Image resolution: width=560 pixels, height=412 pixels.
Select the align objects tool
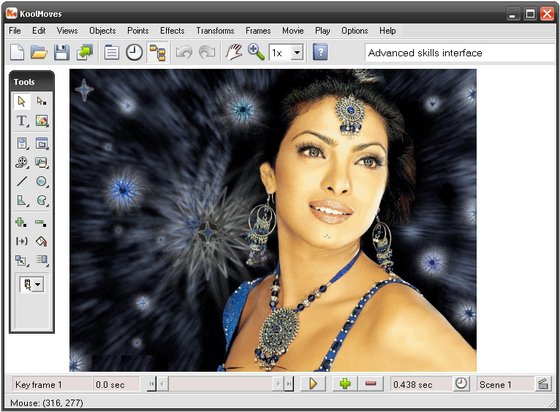tap(41, 259)
